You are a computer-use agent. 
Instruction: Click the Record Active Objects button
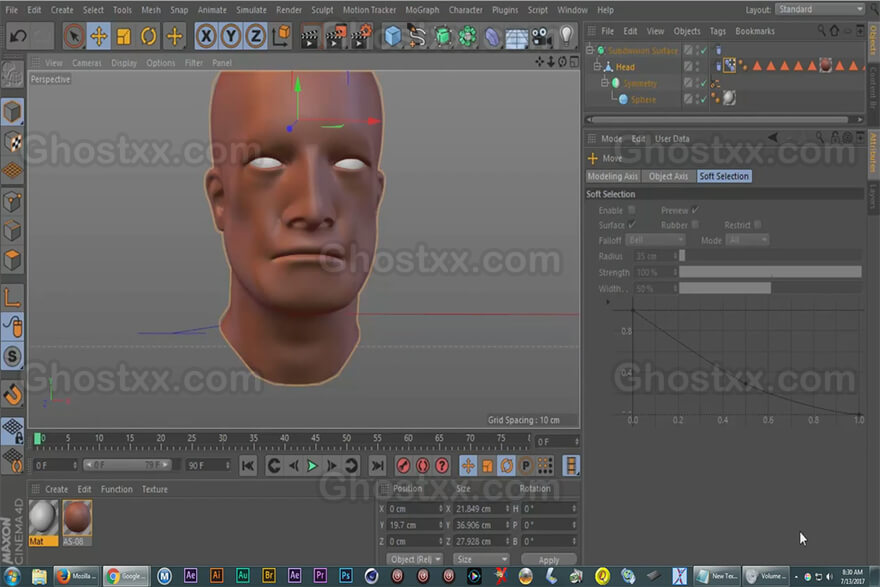coord(403,466)
